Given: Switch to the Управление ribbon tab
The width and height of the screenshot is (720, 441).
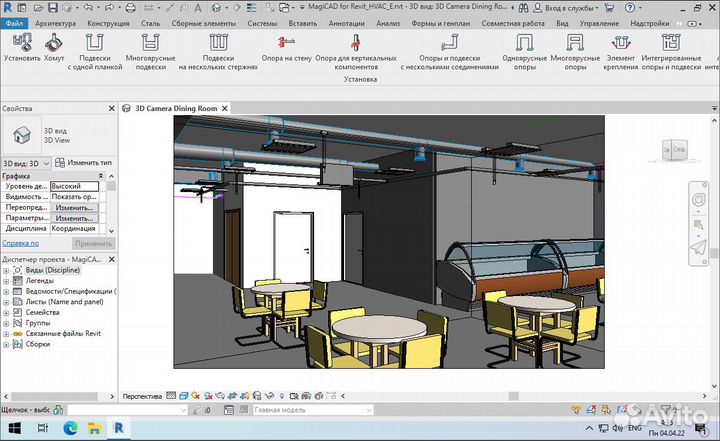Looking at the screenshot, I should coord(599,23).
